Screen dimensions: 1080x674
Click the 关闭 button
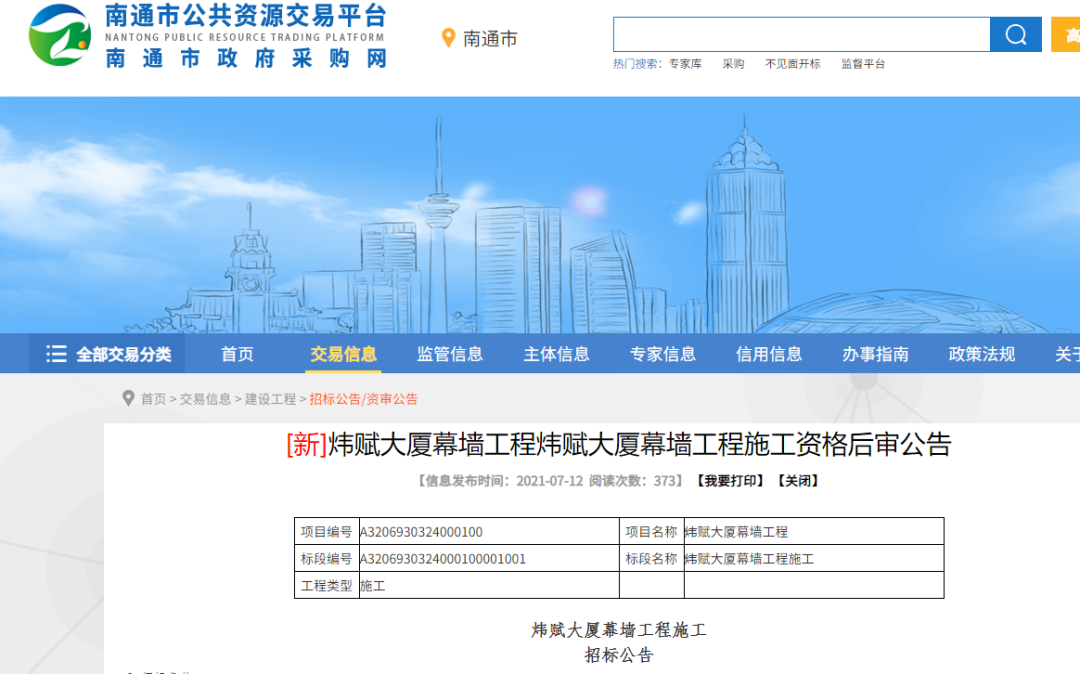point(798,480)
